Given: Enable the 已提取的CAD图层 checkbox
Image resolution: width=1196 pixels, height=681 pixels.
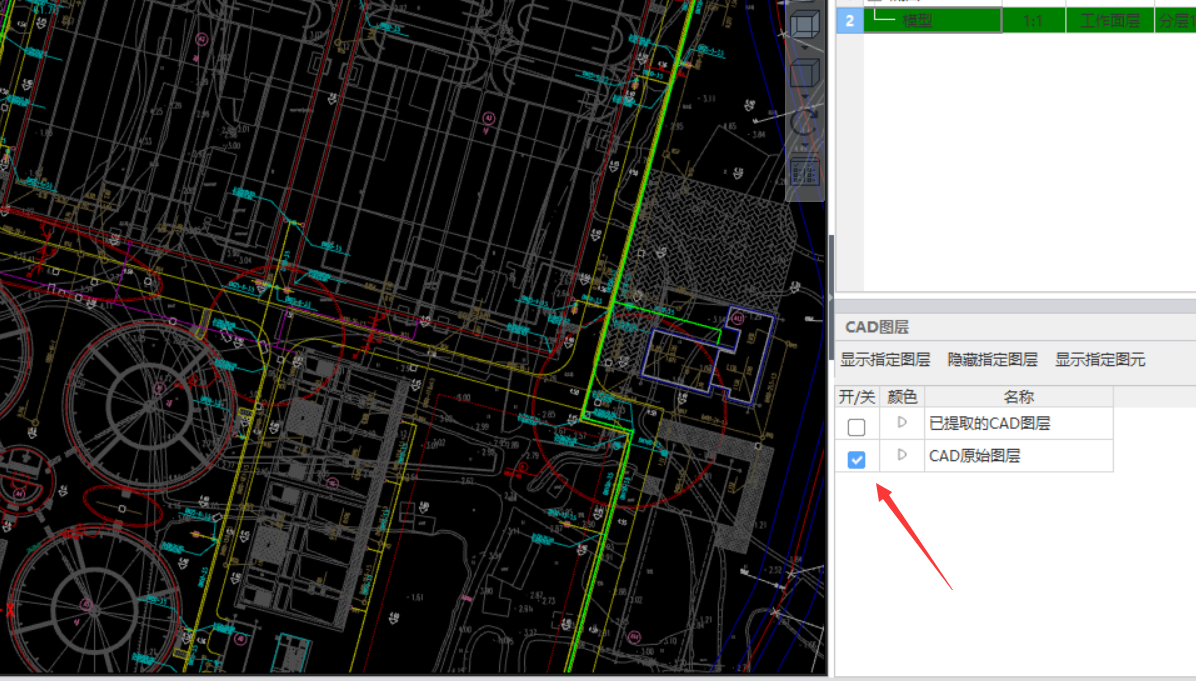Looking at the screenshot, I should [x=857, y=427].
